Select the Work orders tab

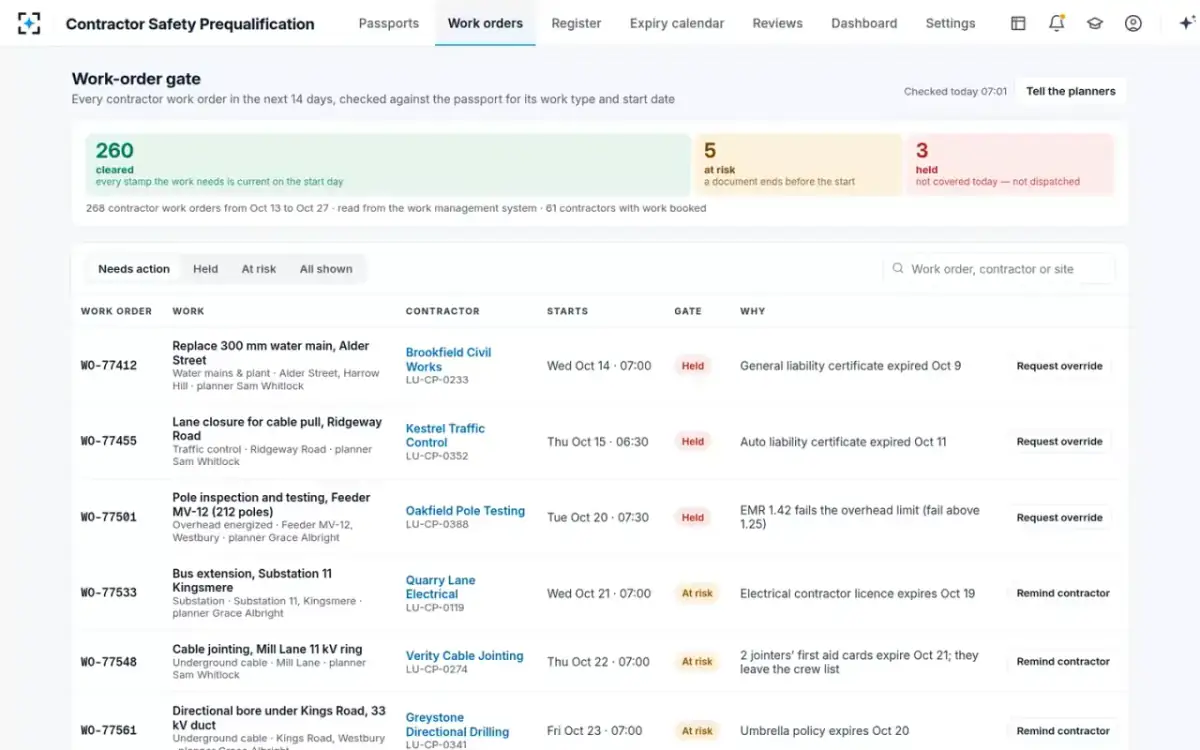485,23
